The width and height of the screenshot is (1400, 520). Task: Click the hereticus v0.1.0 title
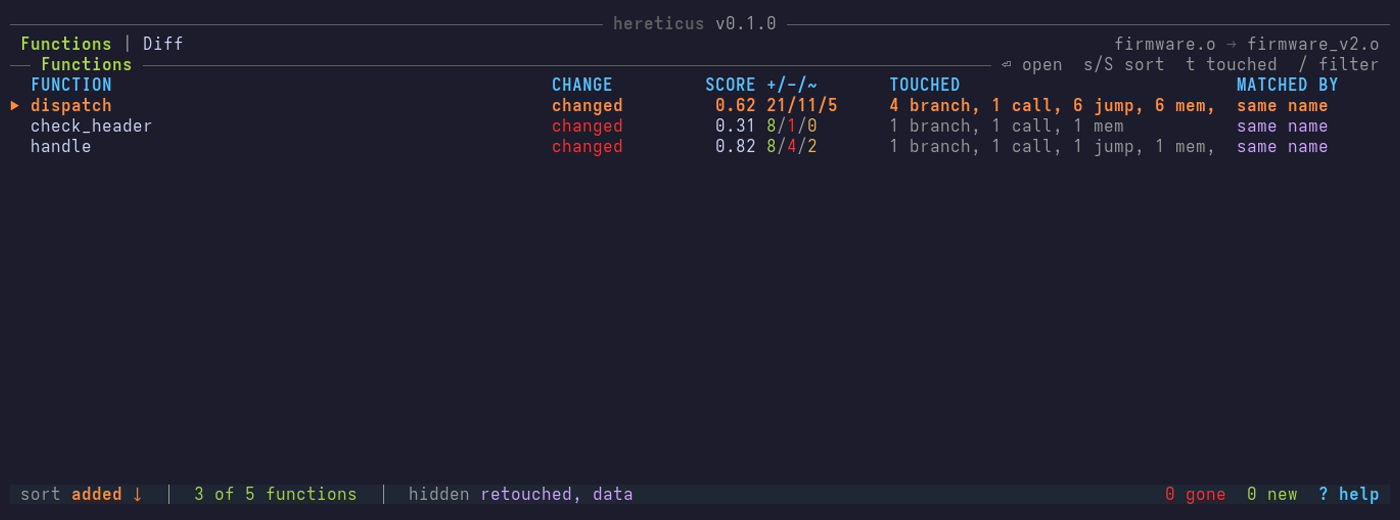[x=695, y=23]
